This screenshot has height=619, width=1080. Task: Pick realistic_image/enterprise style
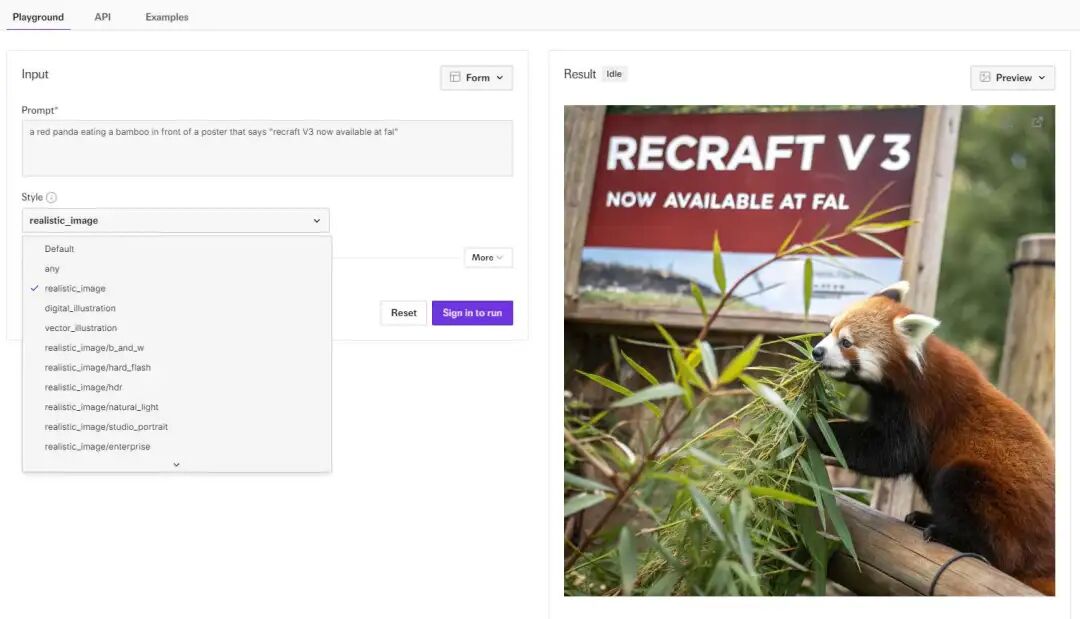click(176, 446)
